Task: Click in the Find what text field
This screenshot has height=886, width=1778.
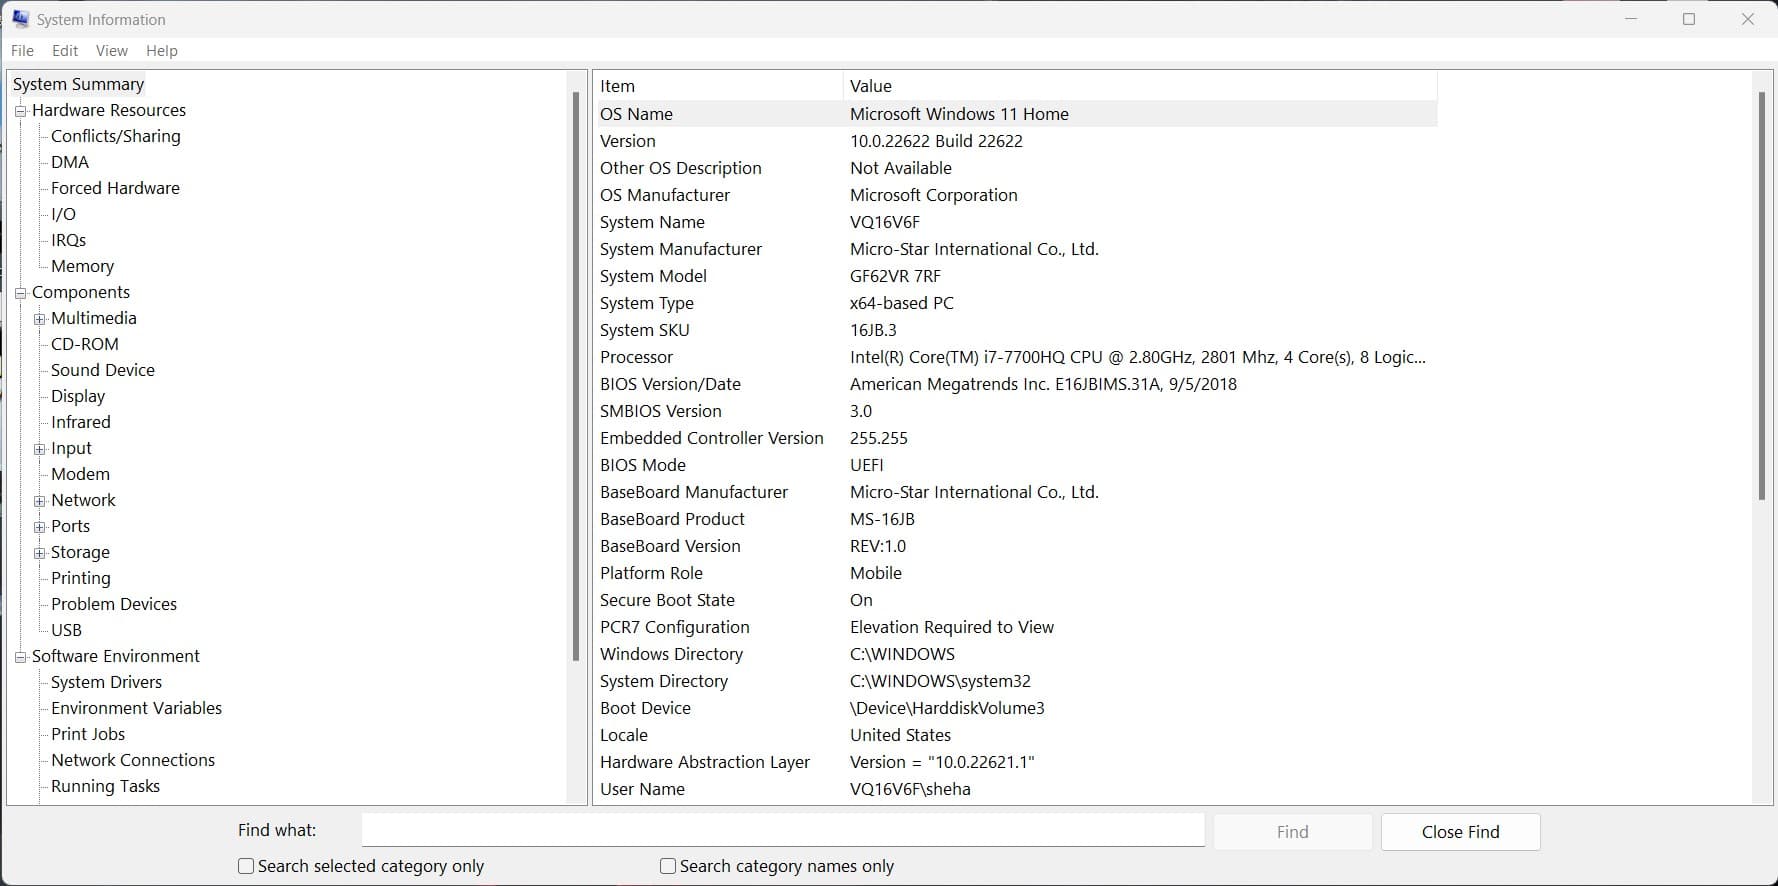Action: (782, 830)
